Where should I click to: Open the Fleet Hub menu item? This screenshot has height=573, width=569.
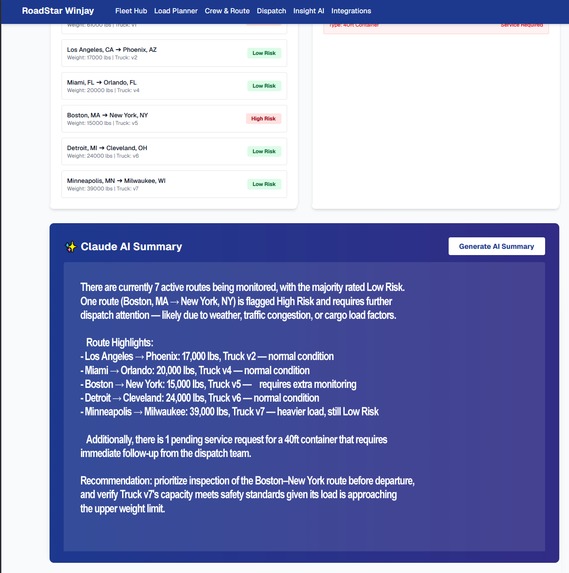131,11
